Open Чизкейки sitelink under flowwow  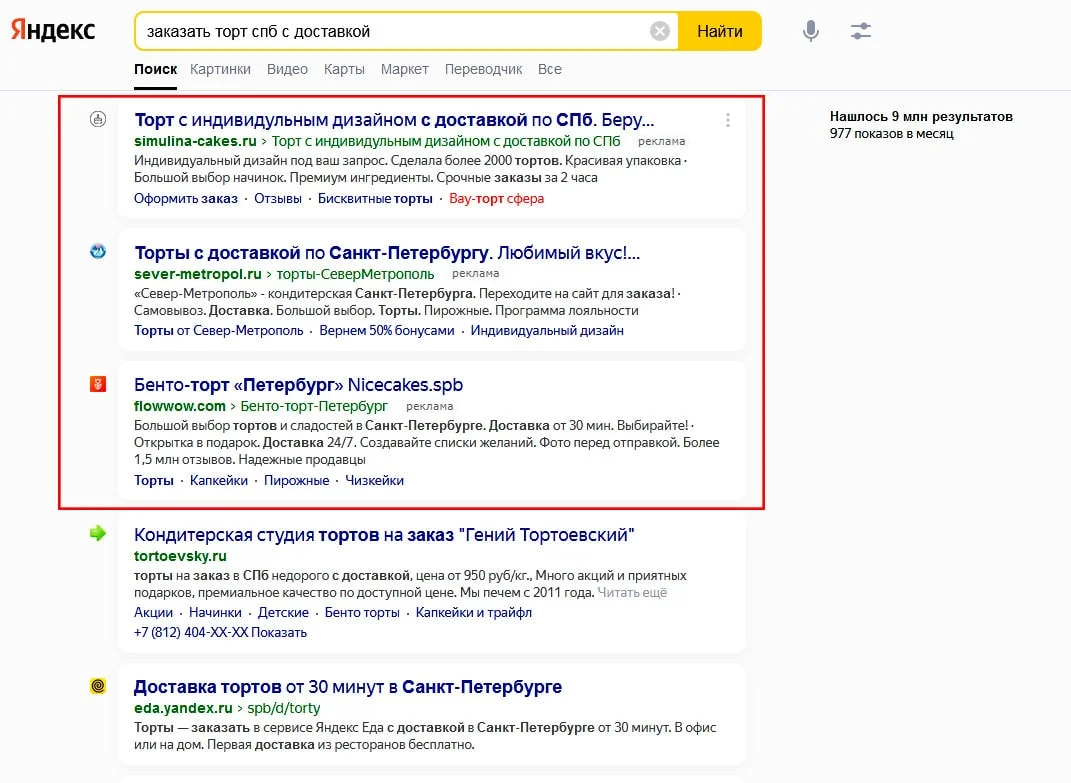coord(375,480)
